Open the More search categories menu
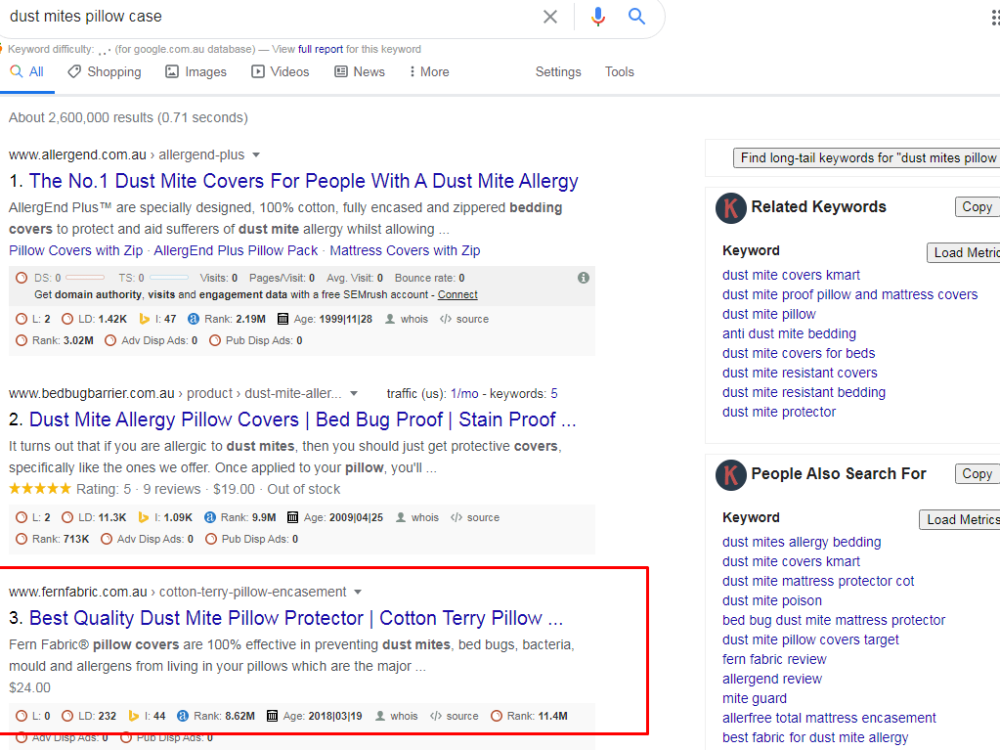The image size is (1000, 750). click(x=429, y=72)
